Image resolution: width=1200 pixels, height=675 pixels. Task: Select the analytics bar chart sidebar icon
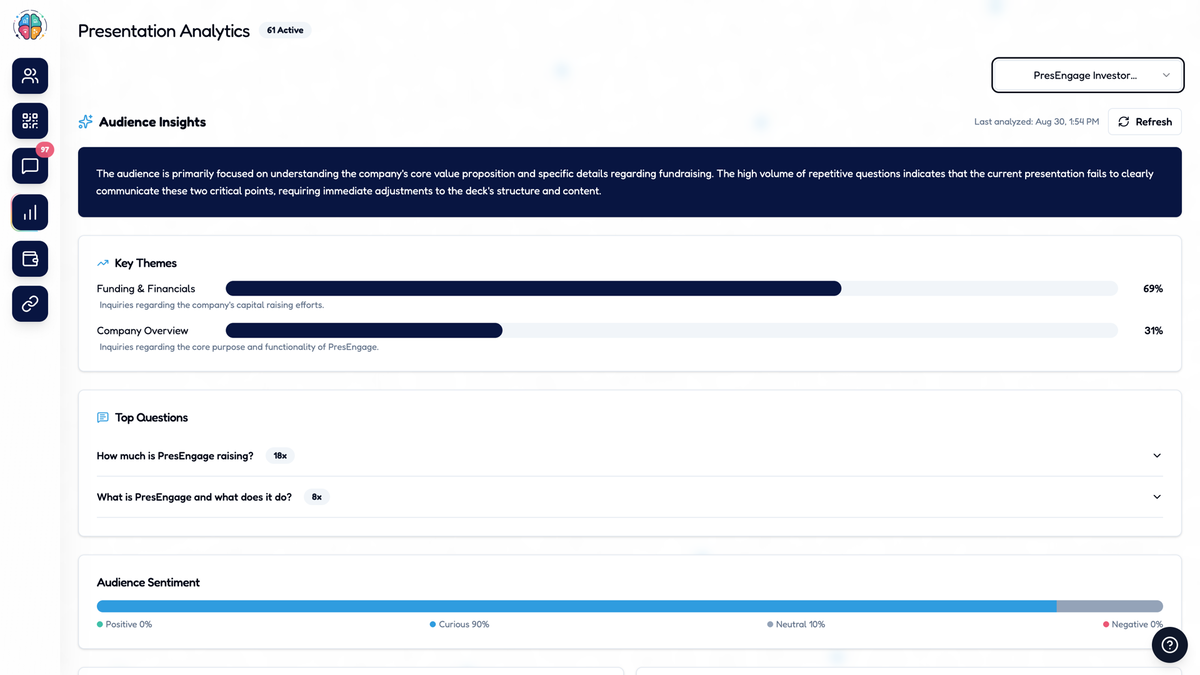coord(30,212)
